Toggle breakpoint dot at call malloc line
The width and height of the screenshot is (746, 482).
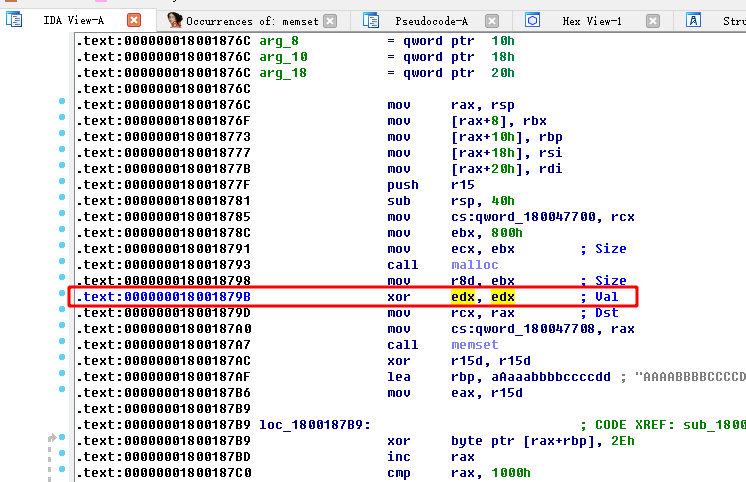(62, 261)
